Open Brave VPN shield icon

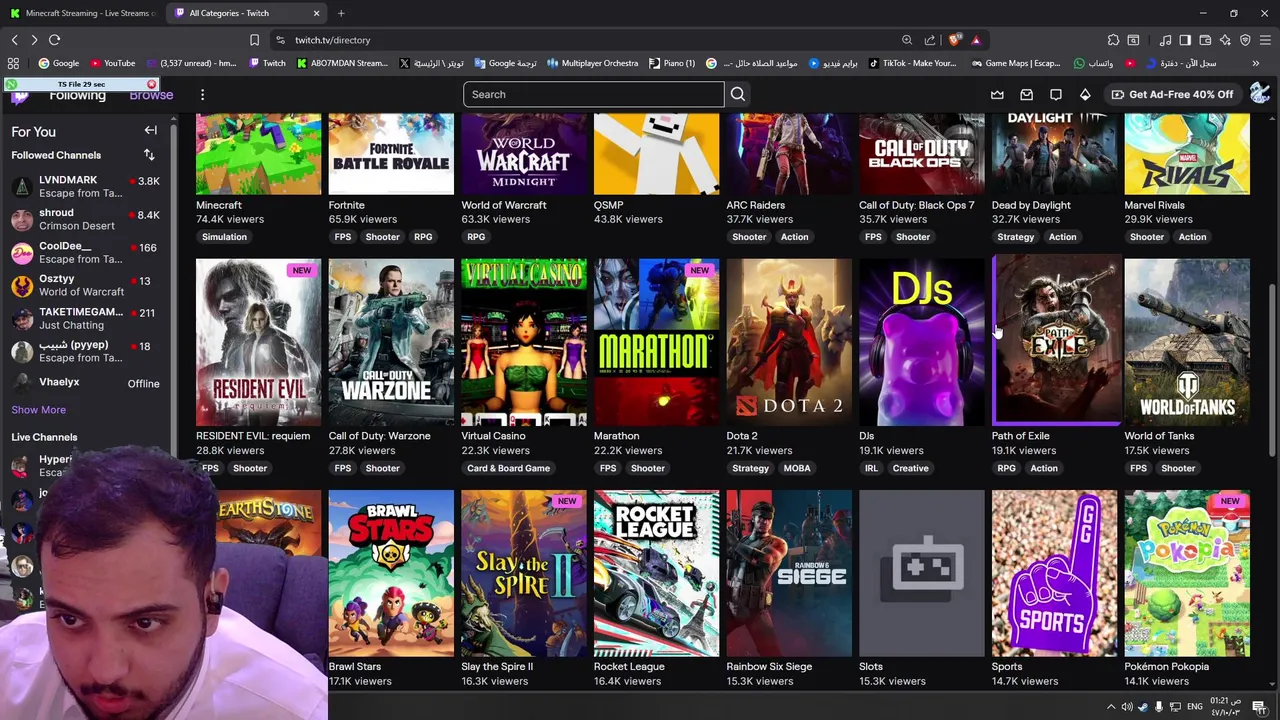click(1245, 40)
